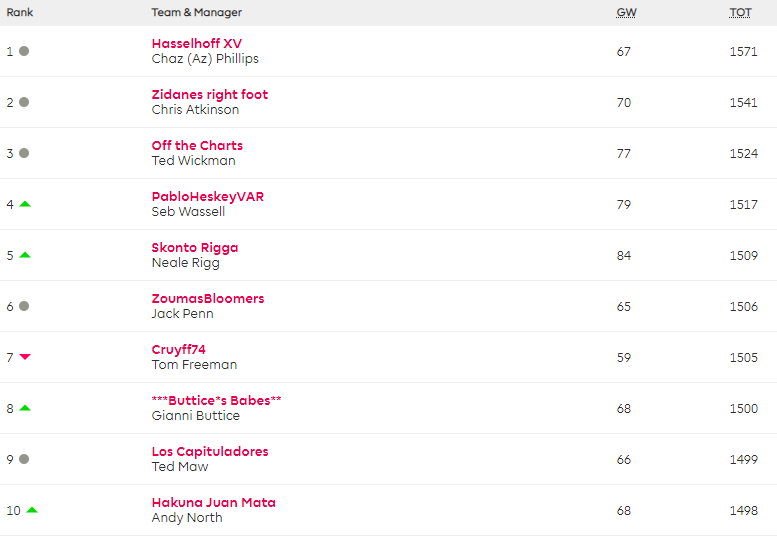Click the red down arrow at rank 7
The height and width of the screenshot is (537, 777).
coord(25,357)
